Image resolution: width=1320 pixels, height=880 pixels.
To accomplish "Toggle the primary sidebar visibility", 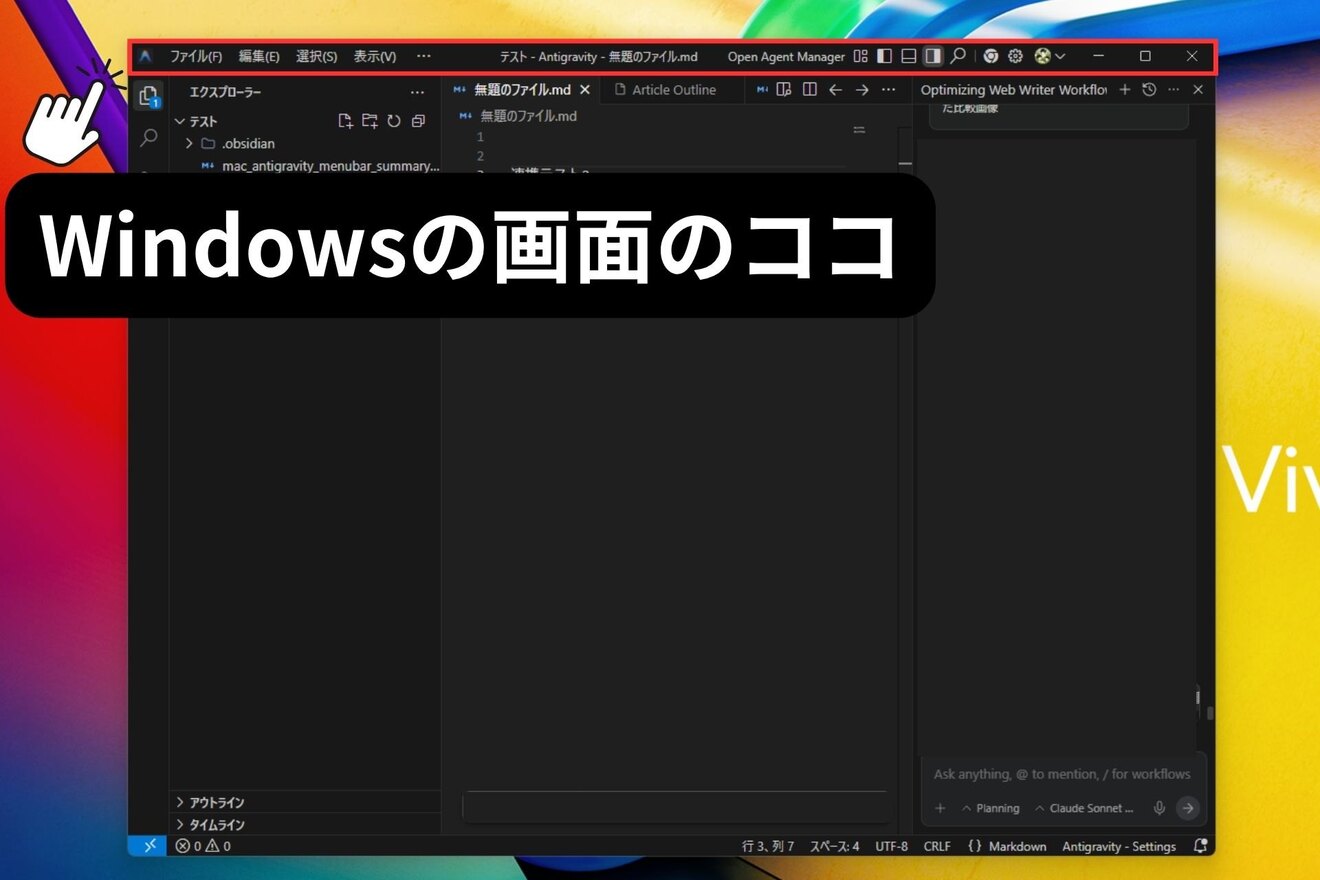I will point(884,56).
